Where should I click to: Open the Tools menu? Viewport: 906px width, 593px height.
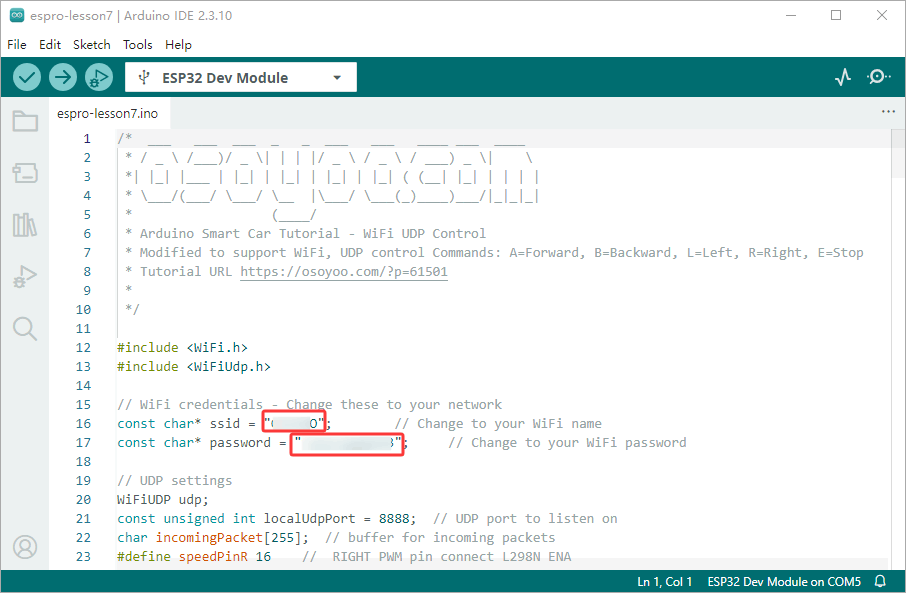[x=138, y=45]
